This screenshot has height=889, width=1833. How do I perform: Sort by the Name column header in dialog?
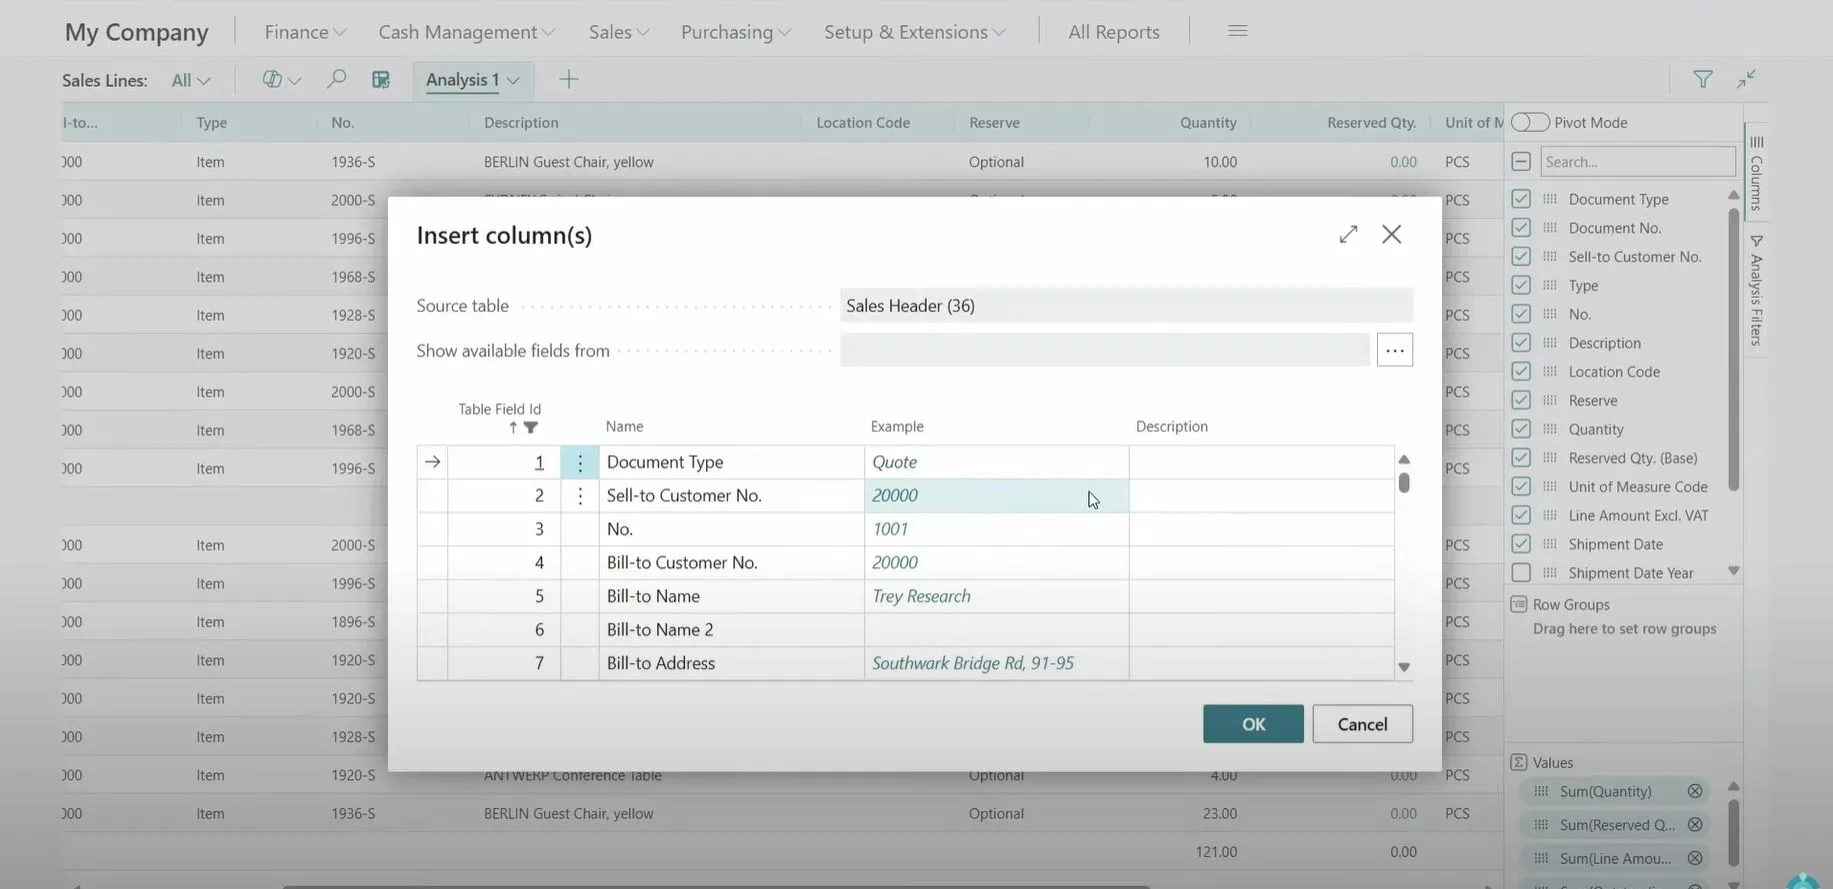[x=624, y=426]
